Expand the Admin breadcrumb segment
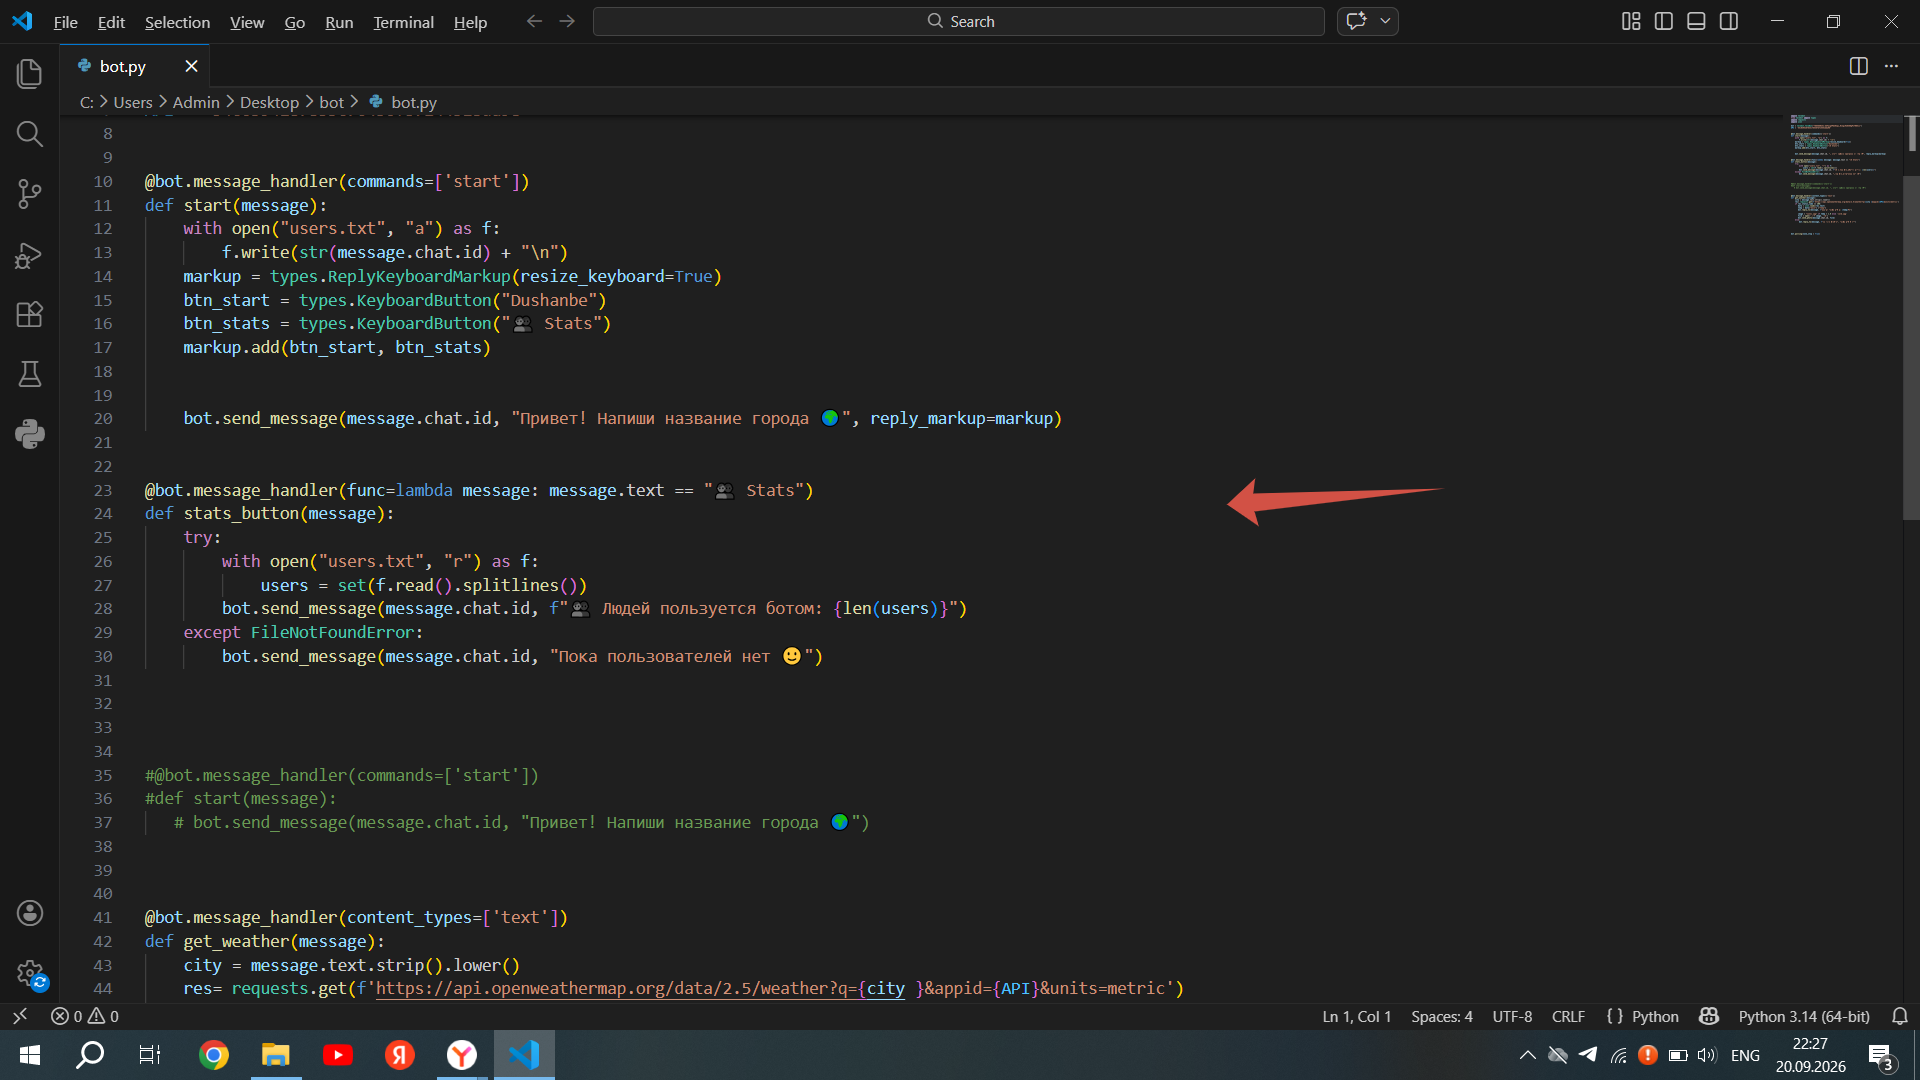The width and height of the screenshot is (1920, 1080). 196,102
